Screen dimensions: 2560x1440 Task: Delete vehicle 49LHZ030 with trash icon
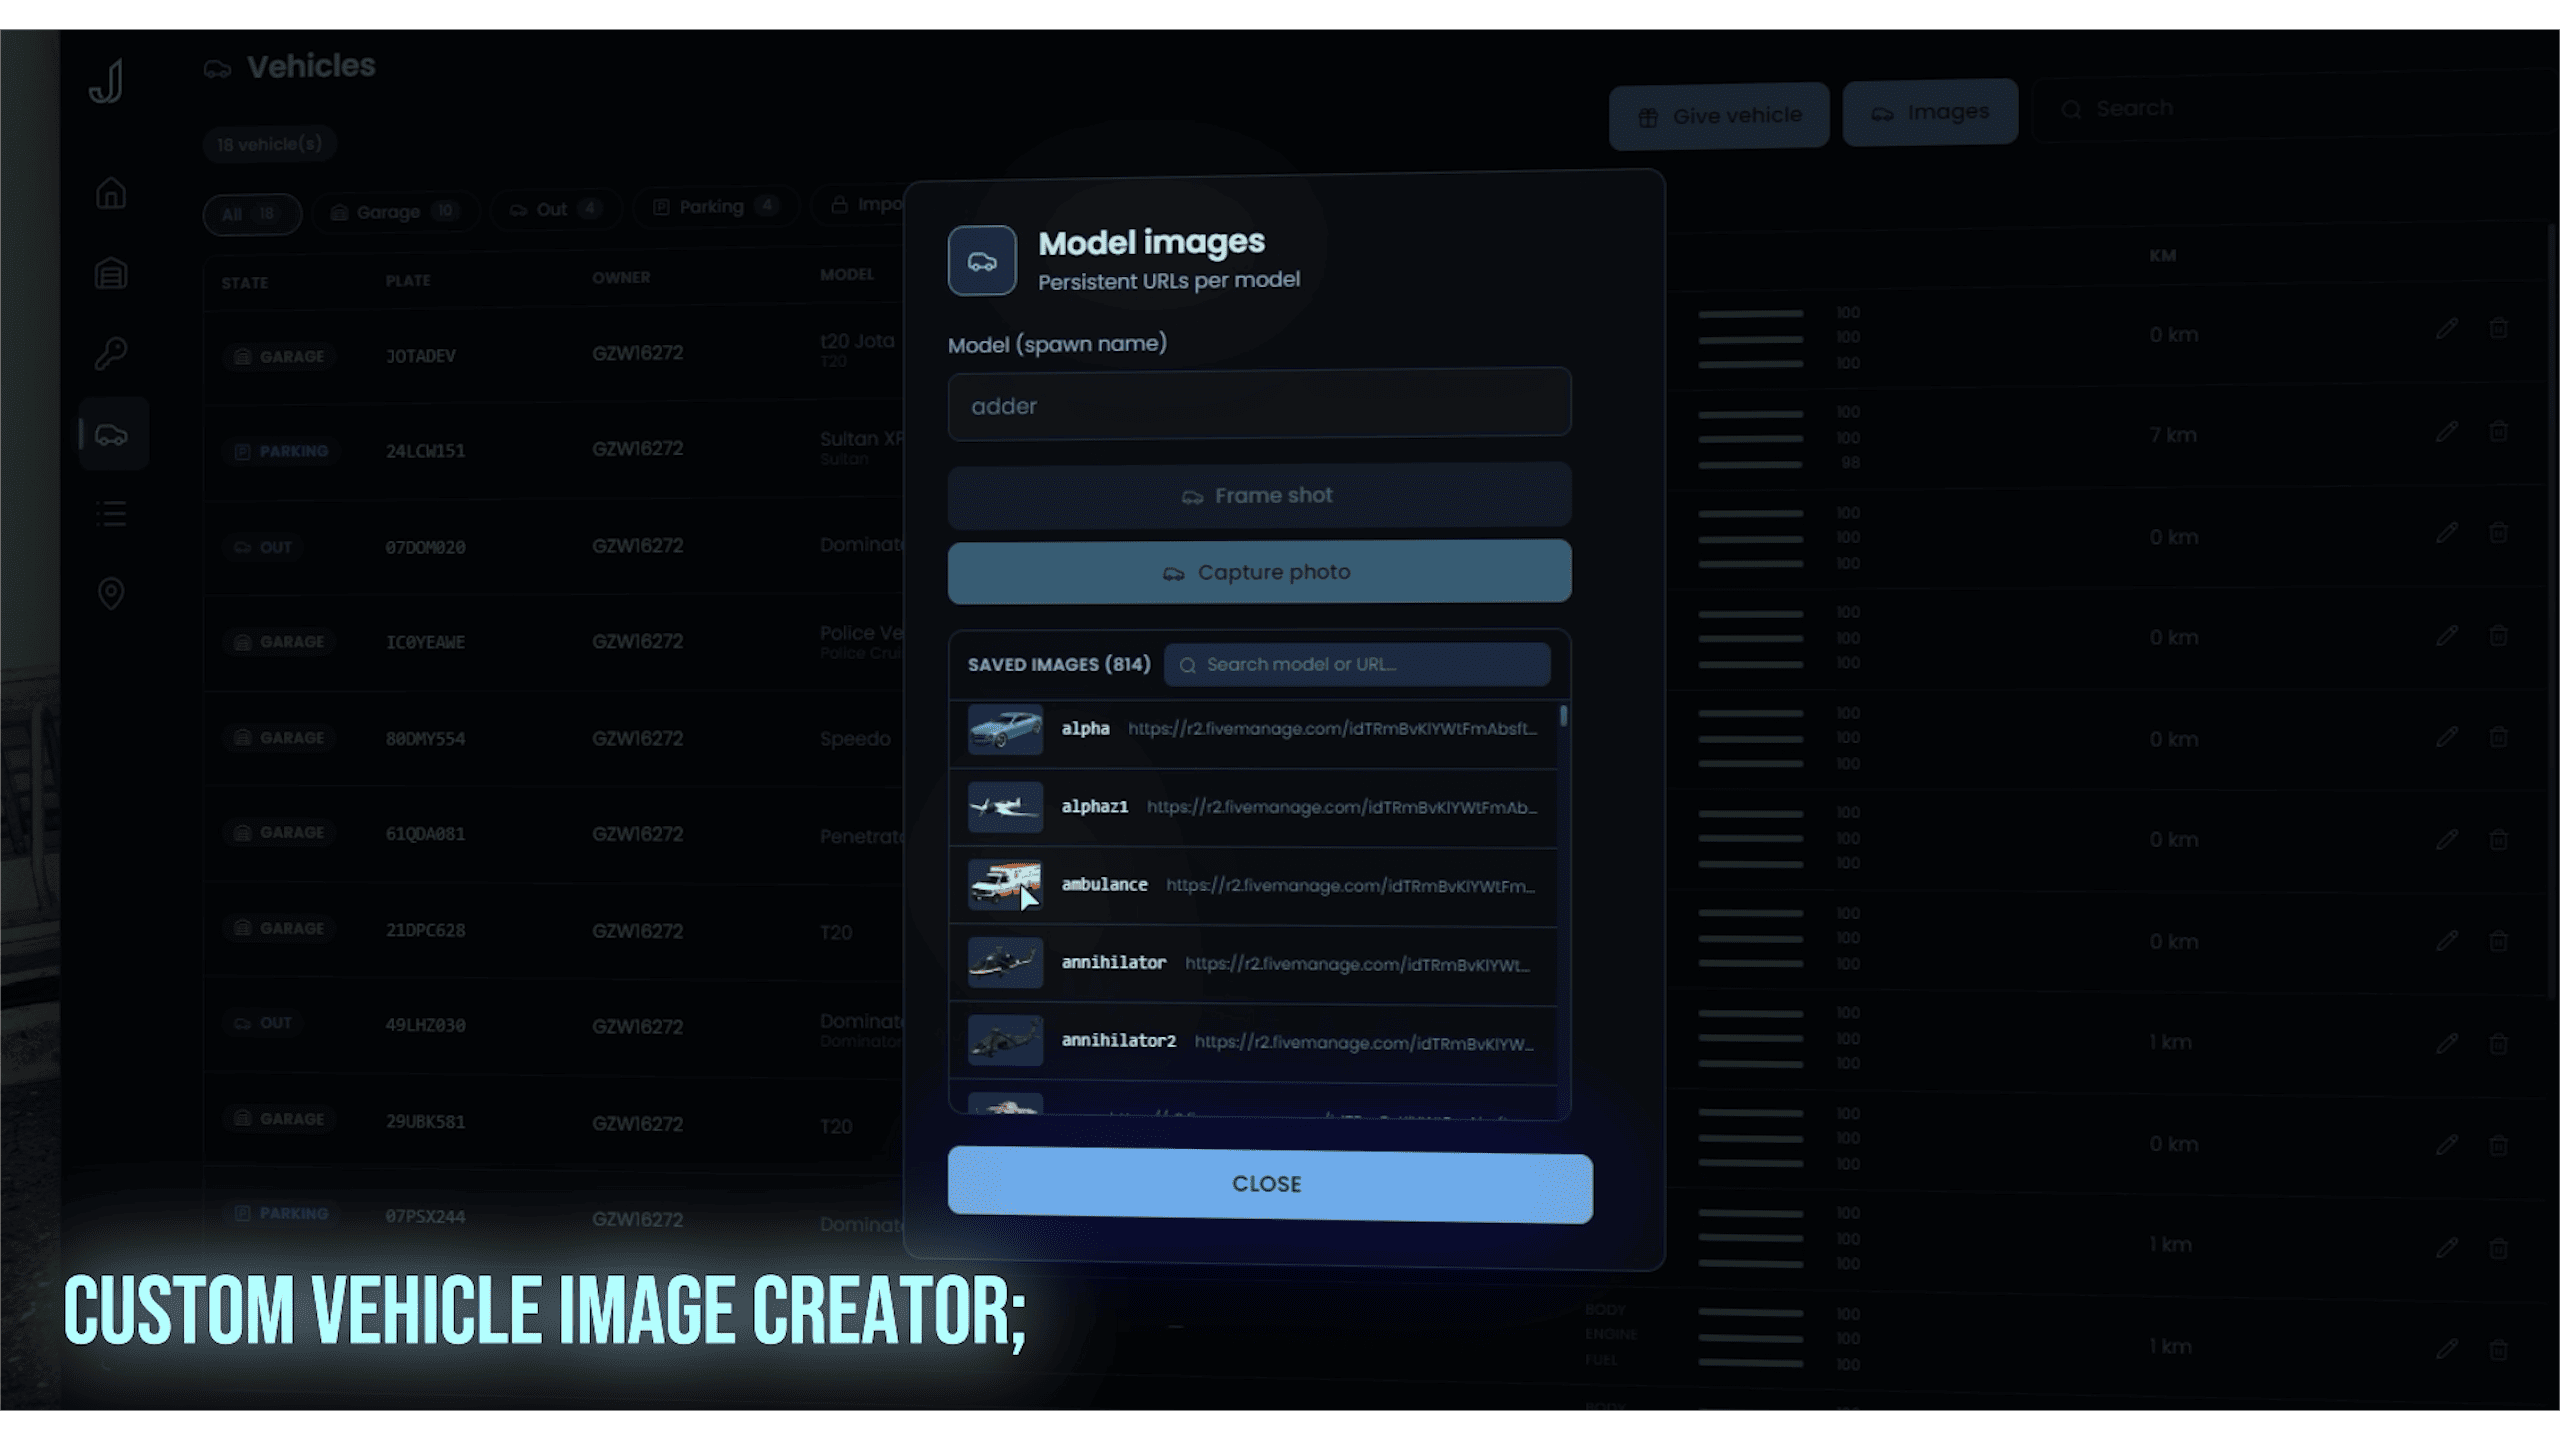pyautogui.click(x=2498, y=1043)
